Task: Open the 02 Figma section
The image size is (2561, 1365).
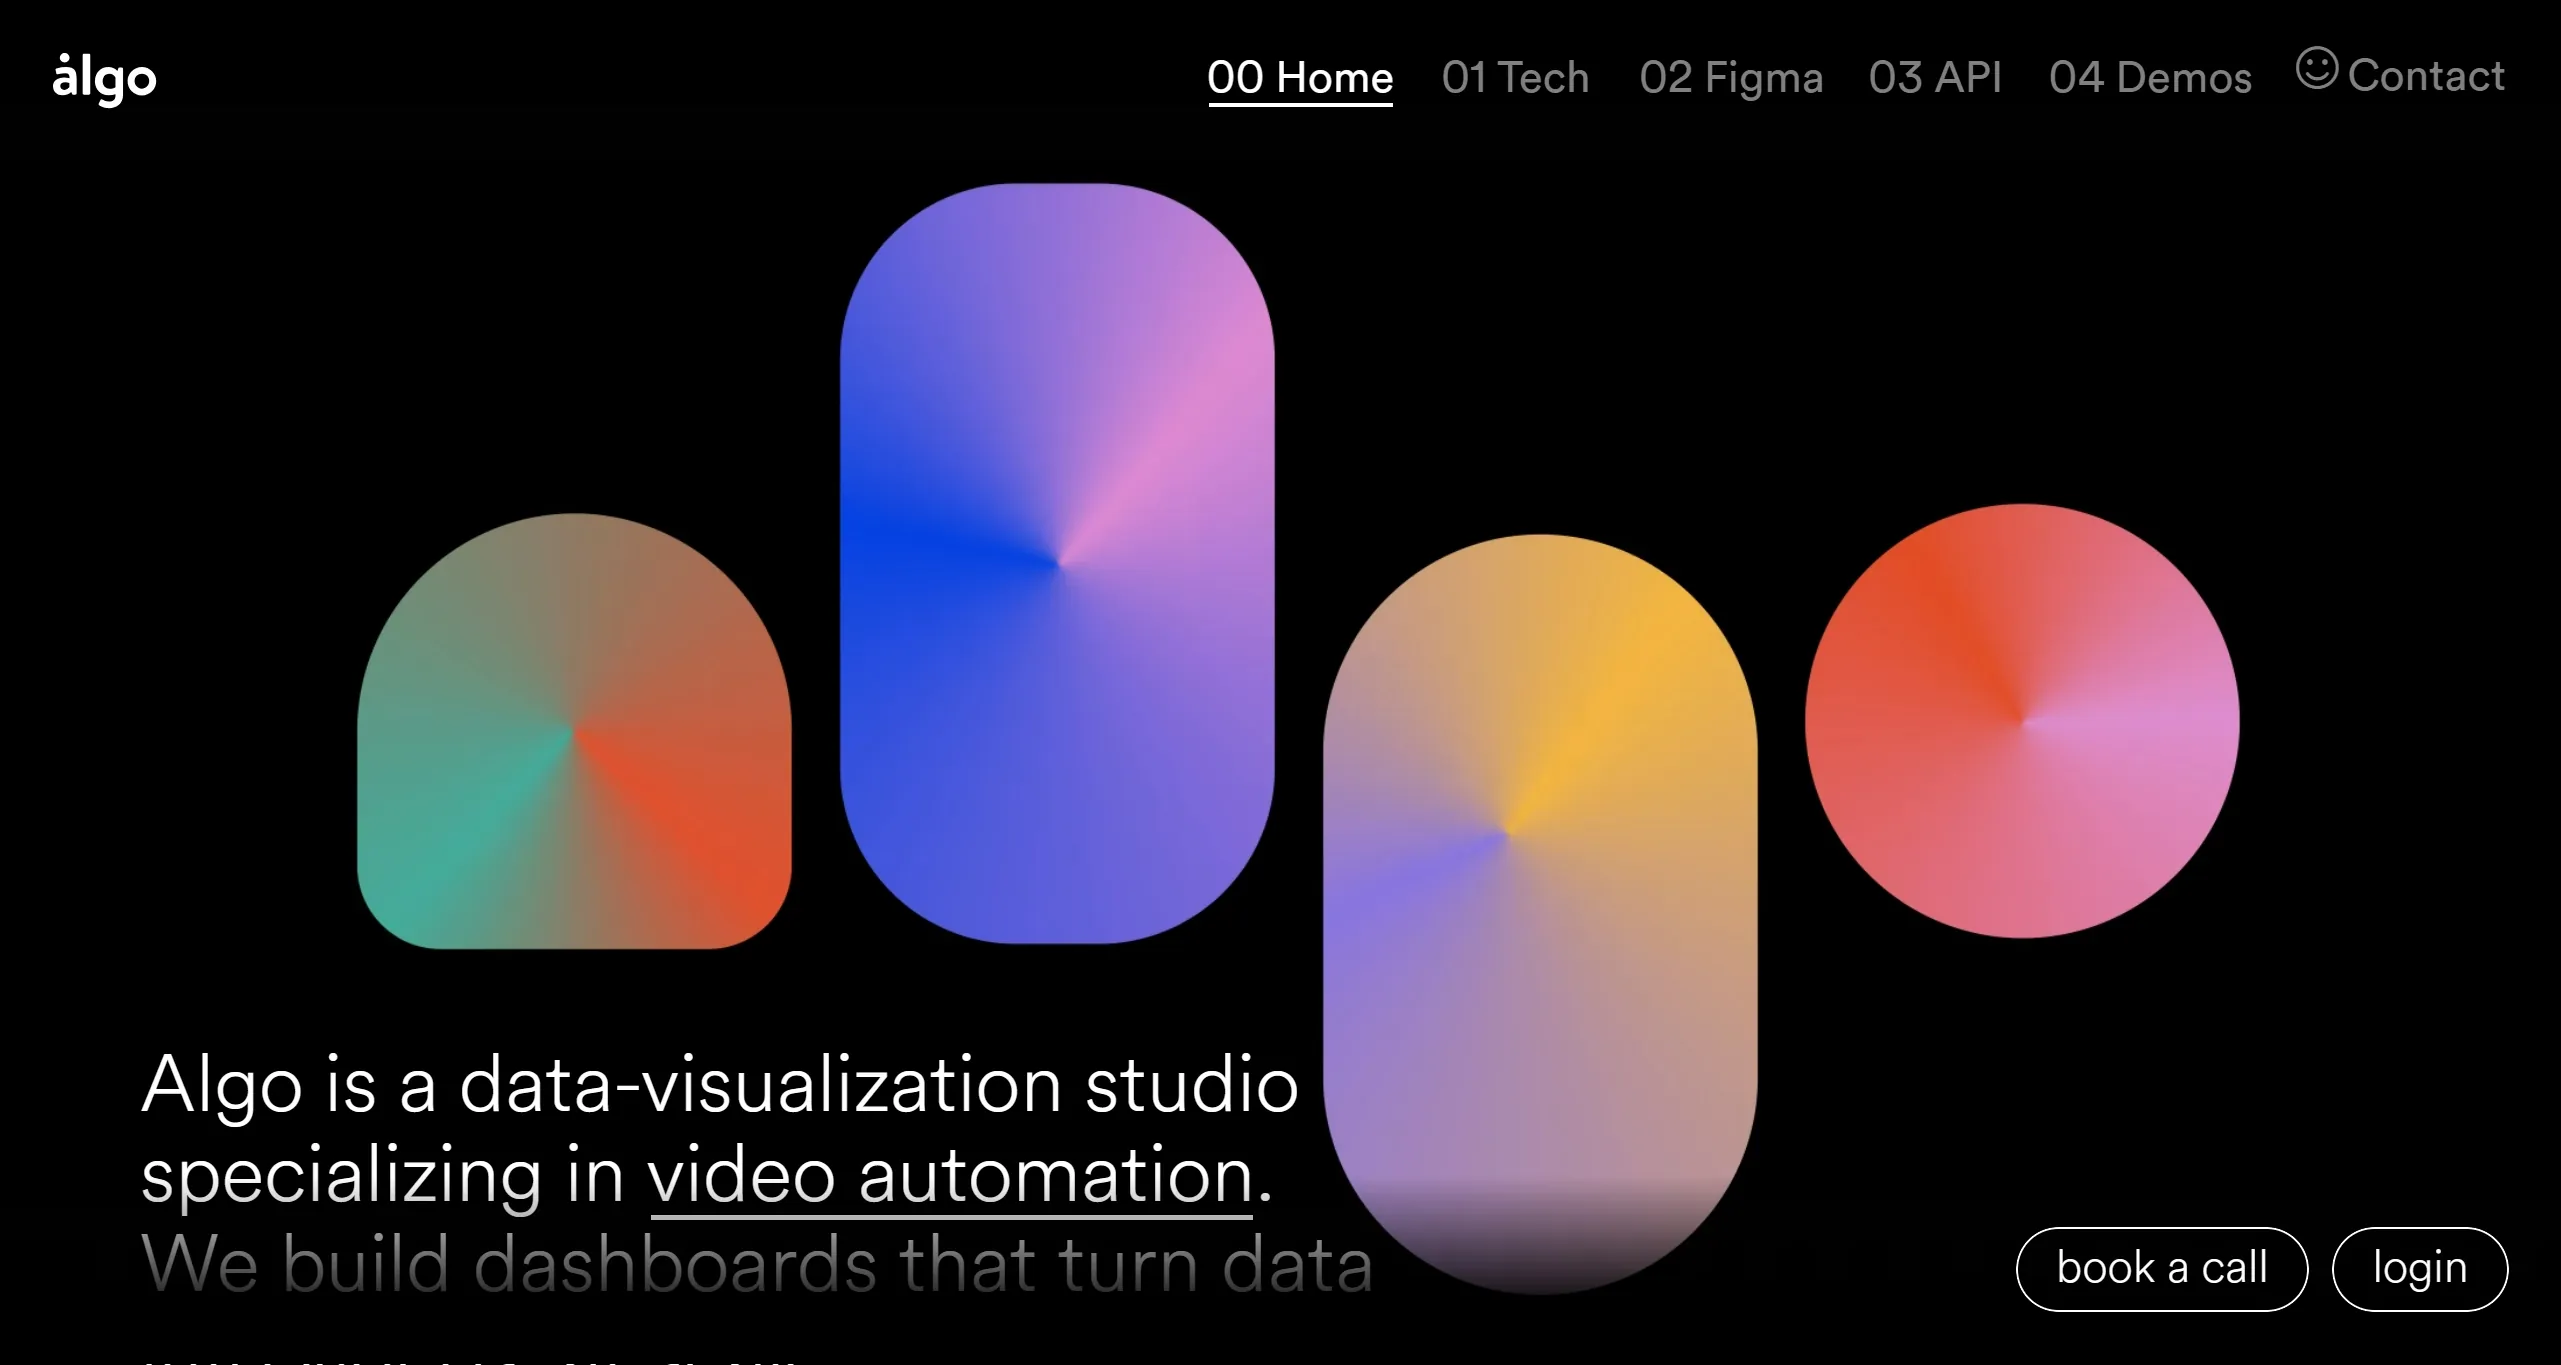Action: (1730, 78)
